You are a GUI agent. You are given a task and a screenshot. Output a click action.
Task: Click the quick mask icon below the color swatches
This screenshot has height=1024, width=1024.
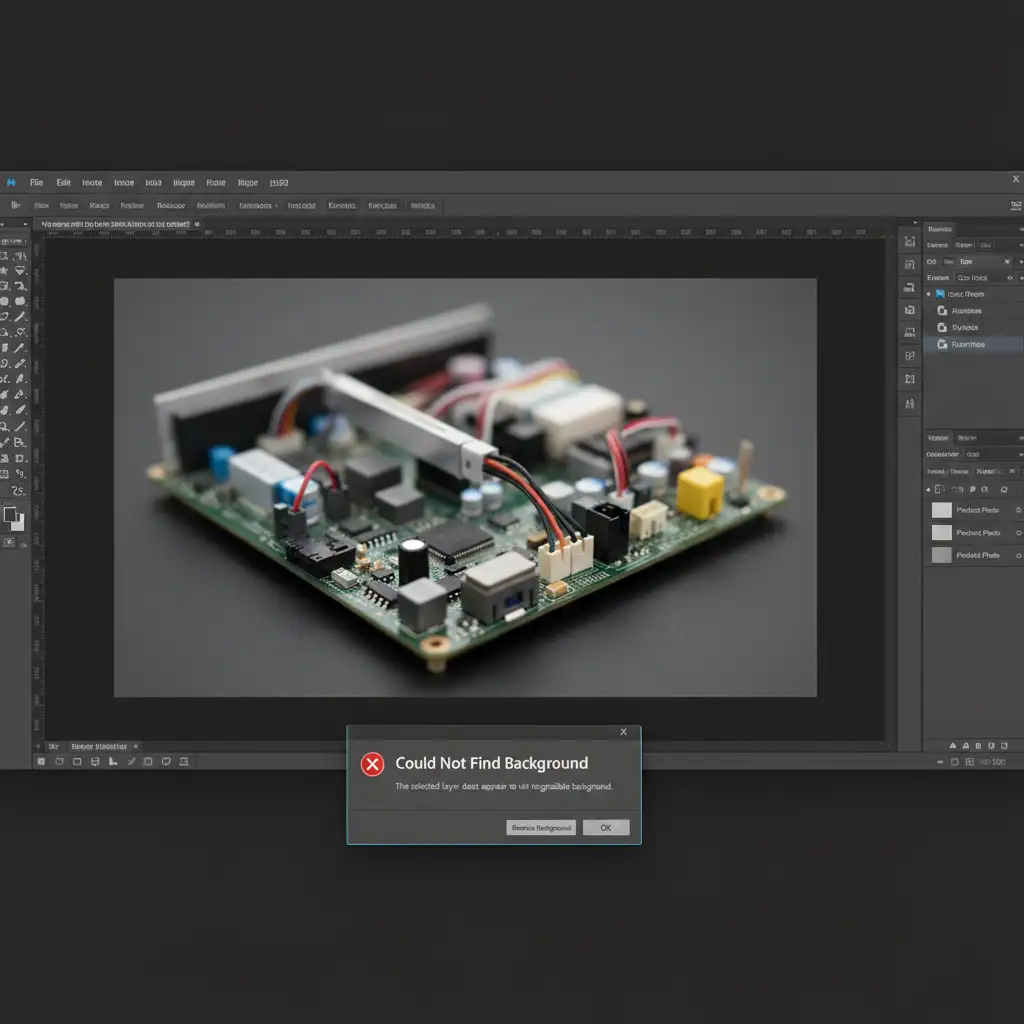[x=10, y=542]
